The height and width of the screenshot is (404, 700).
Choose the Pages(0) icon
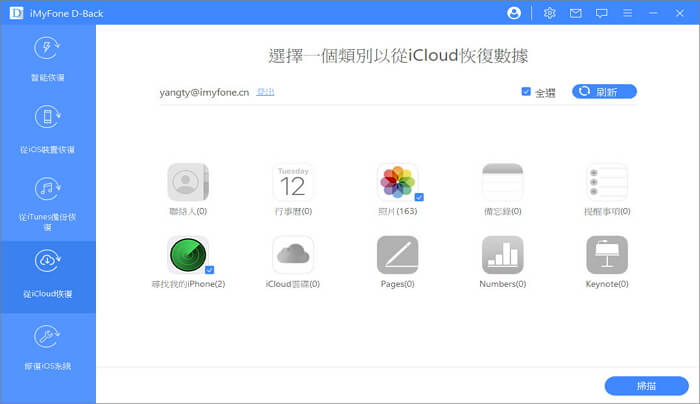[x=397, y=254]
